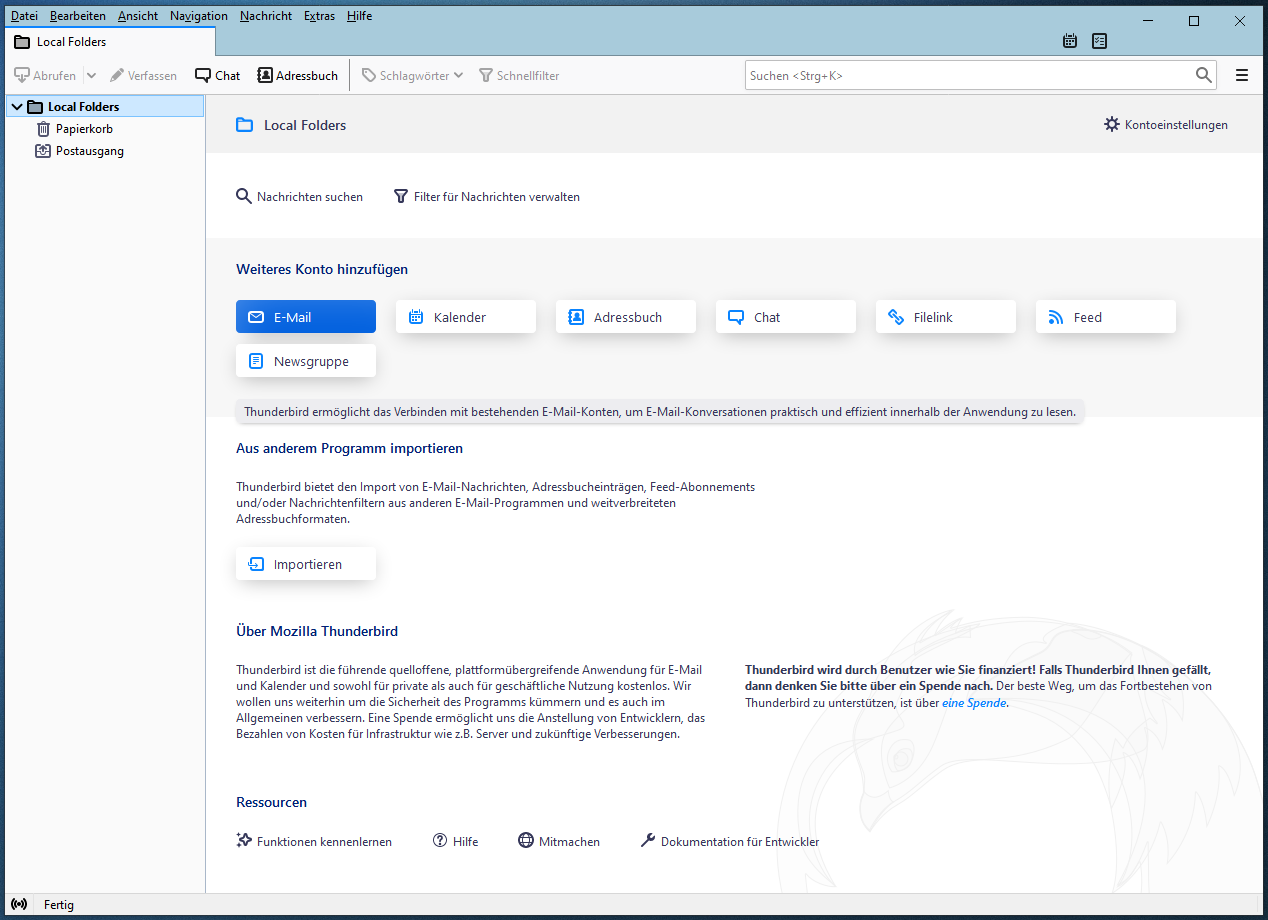1268x920 pixels.
Task: Add a new E-Mail account
Action: click(x=306, y=317)
